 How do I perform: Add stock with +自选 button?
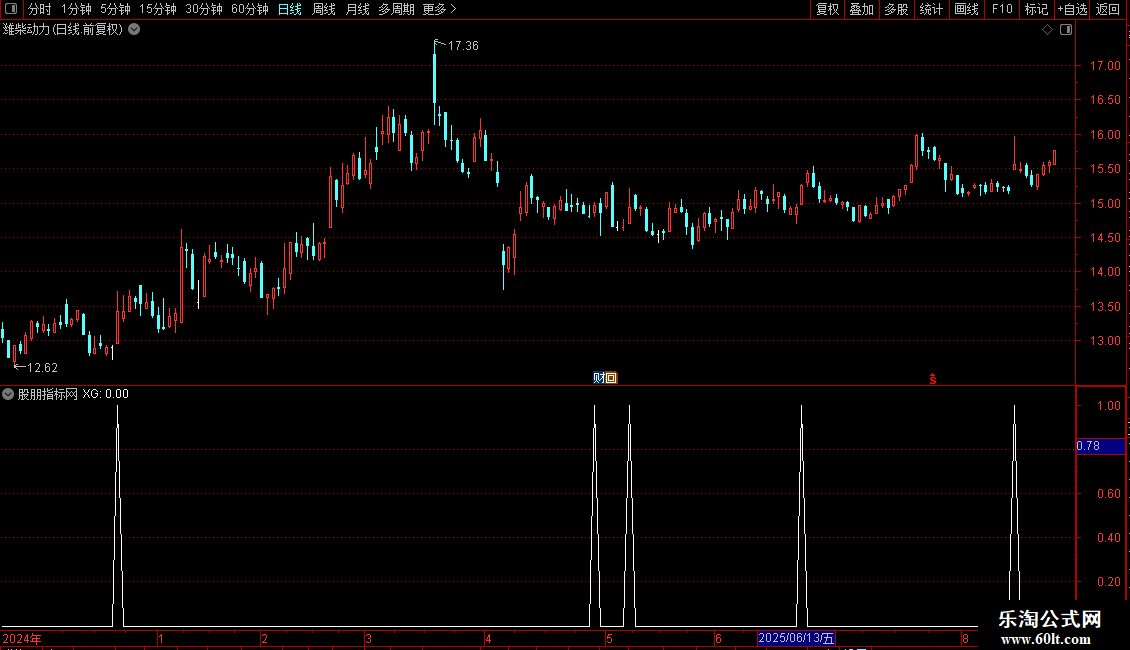[1072, 9]
